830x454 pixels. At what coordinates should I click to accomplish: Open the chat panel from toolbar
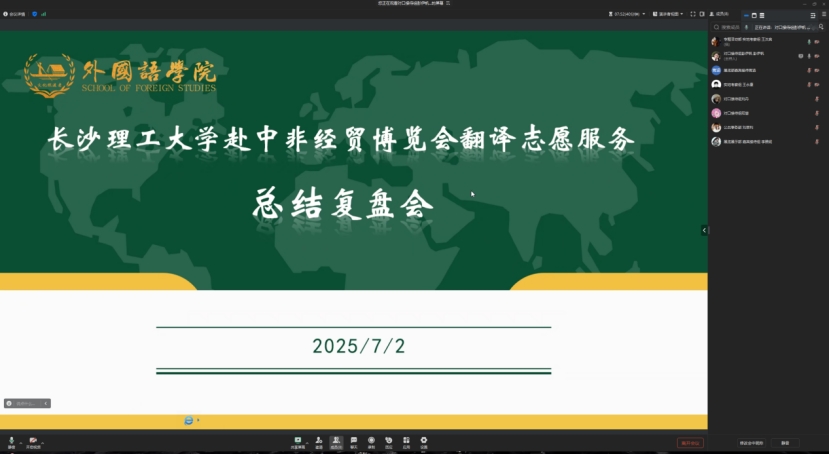(x=354, y=441)
